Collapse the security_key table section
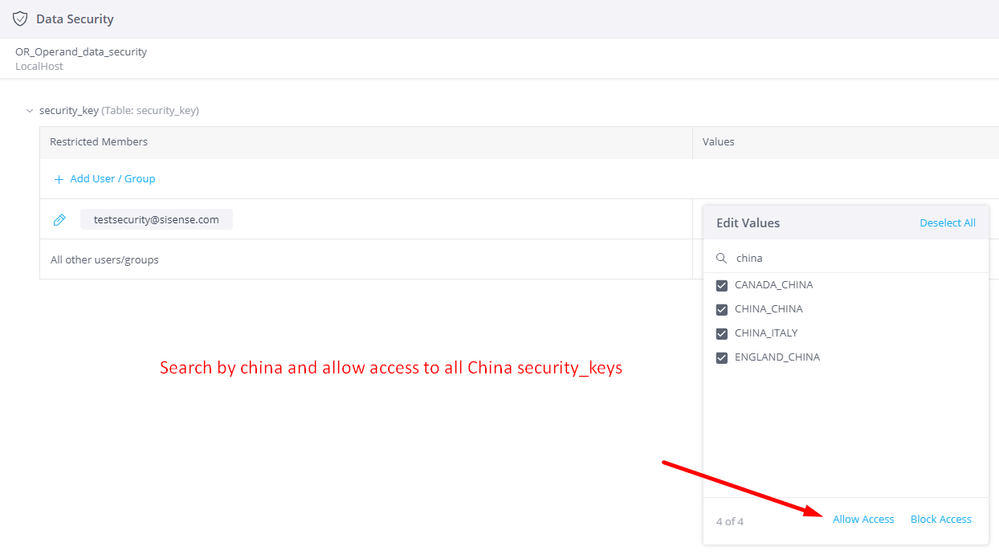999x559 pixels. (30, 111)
